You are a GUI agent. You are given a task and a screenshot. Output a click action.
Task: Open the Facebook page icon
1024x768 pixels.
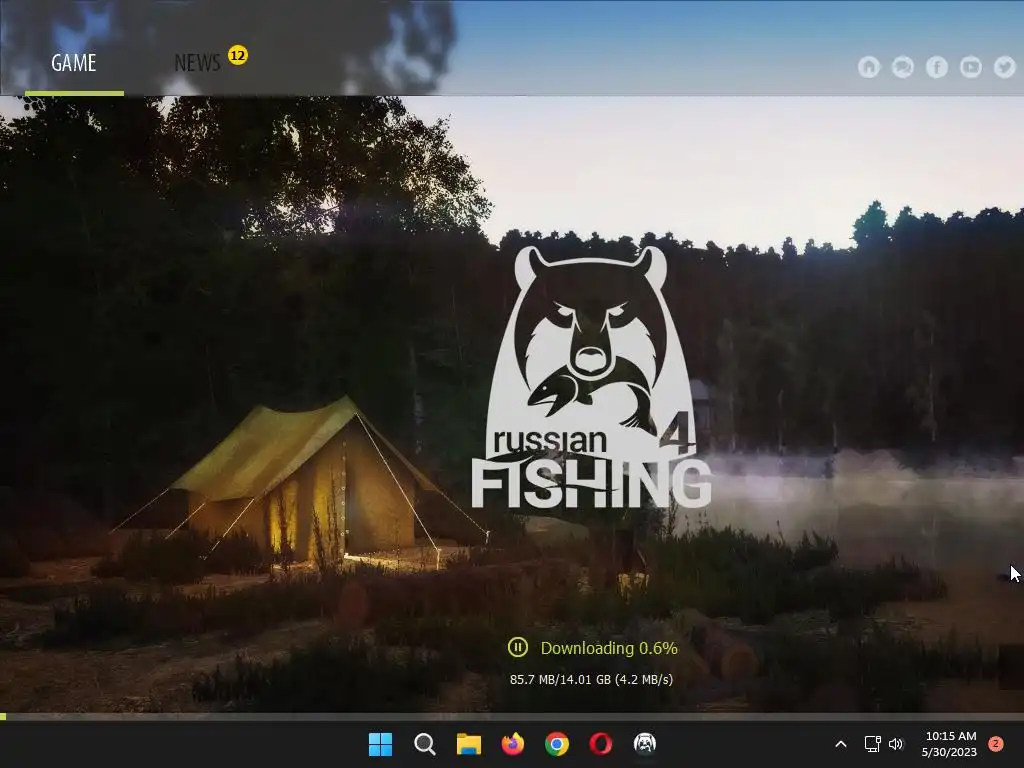coord(936,67)
